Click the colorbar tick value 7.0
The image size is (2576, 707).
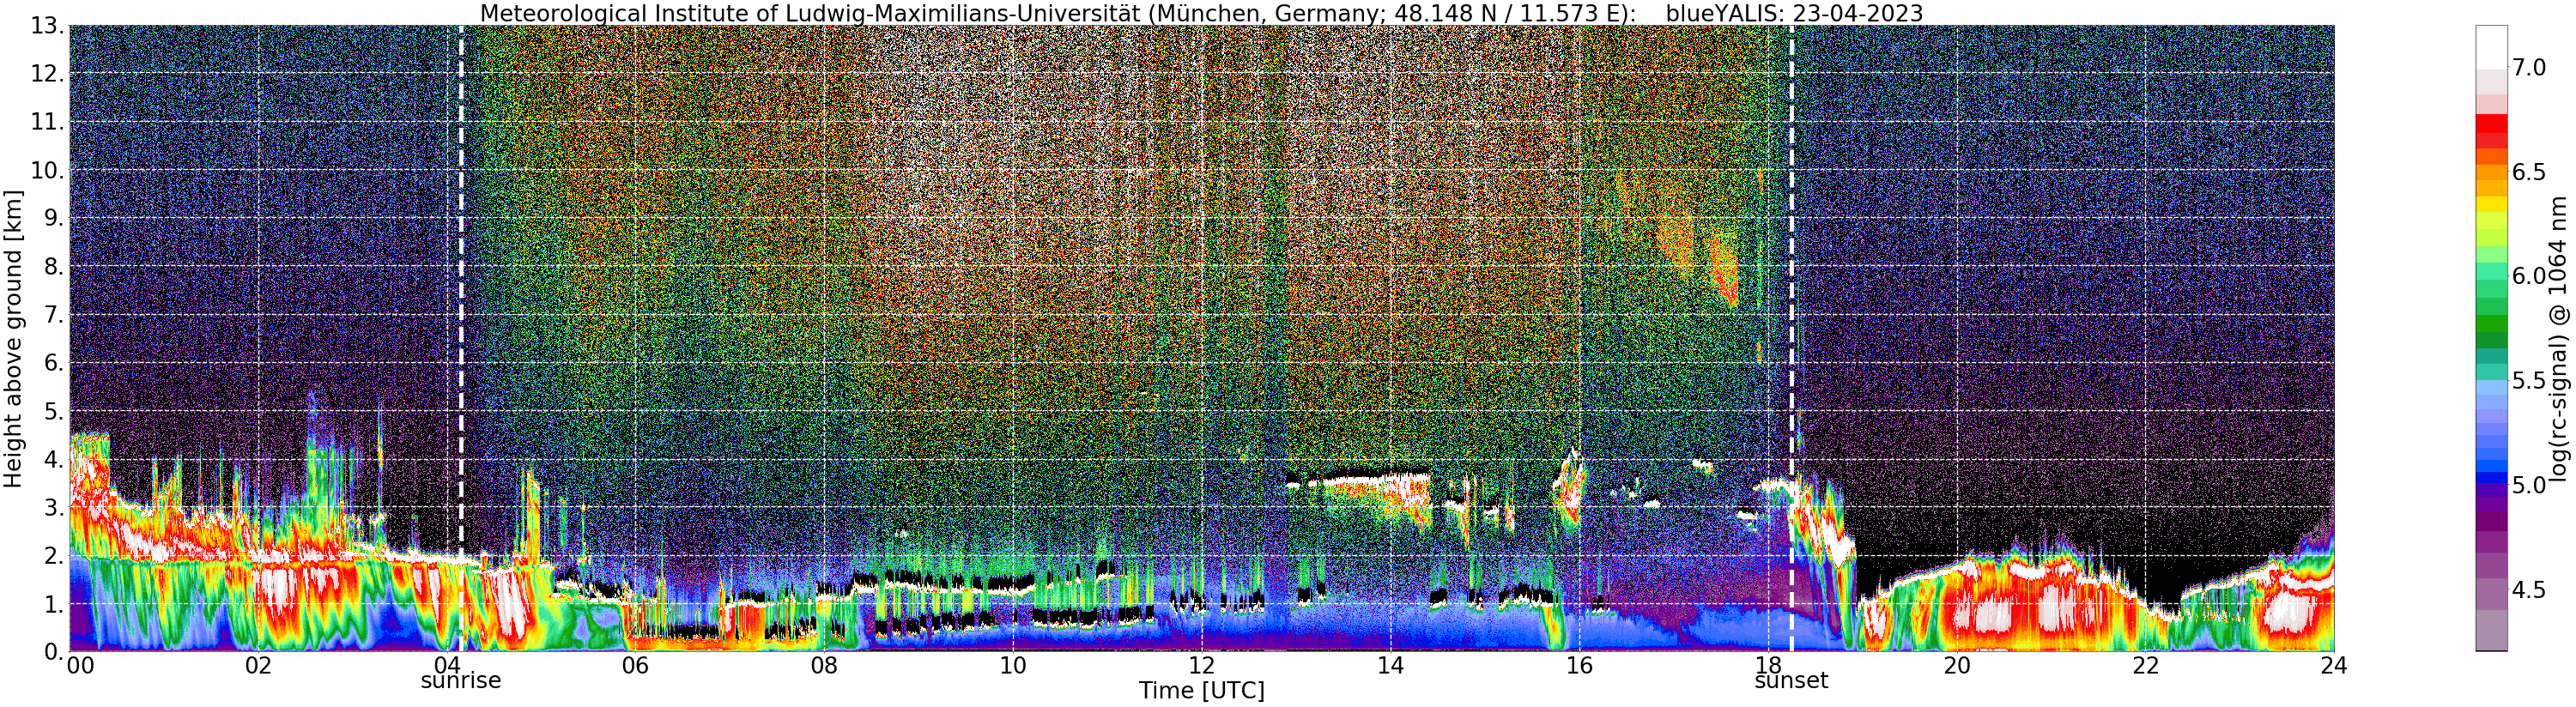click(2529, 68)
